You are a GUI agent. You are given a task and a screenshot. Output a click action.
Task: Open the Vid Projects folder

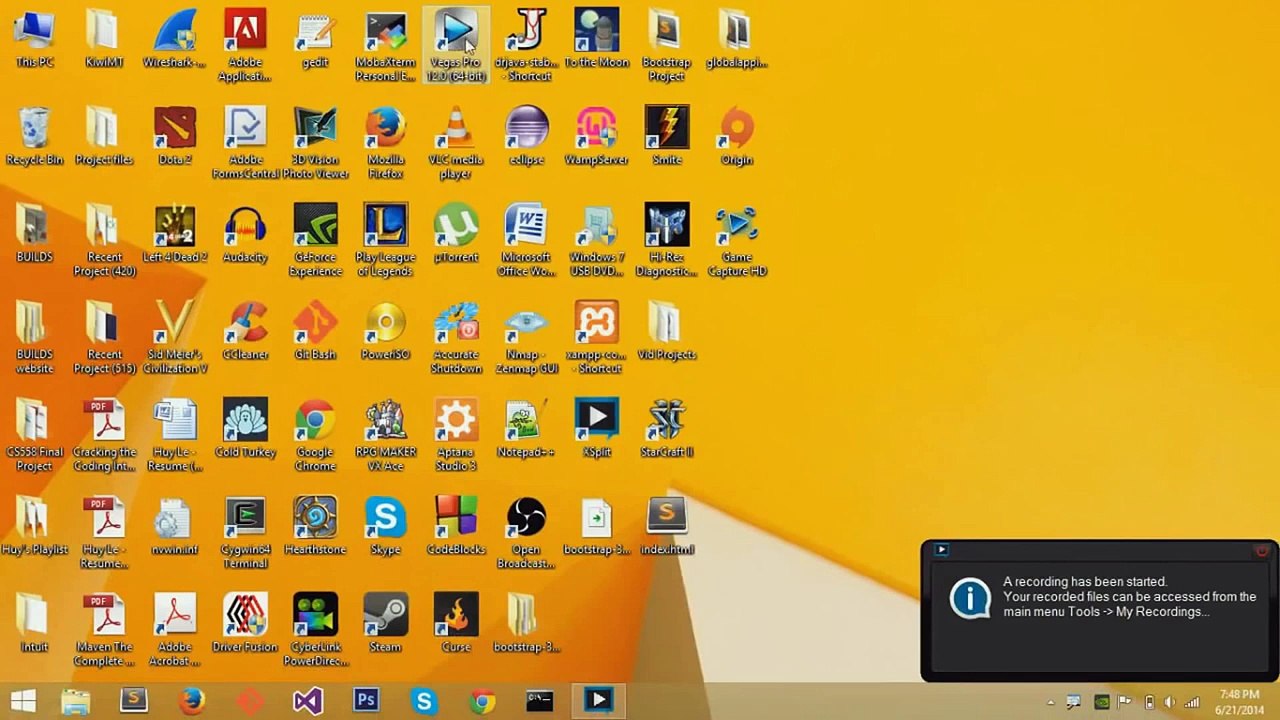[667, 331]
